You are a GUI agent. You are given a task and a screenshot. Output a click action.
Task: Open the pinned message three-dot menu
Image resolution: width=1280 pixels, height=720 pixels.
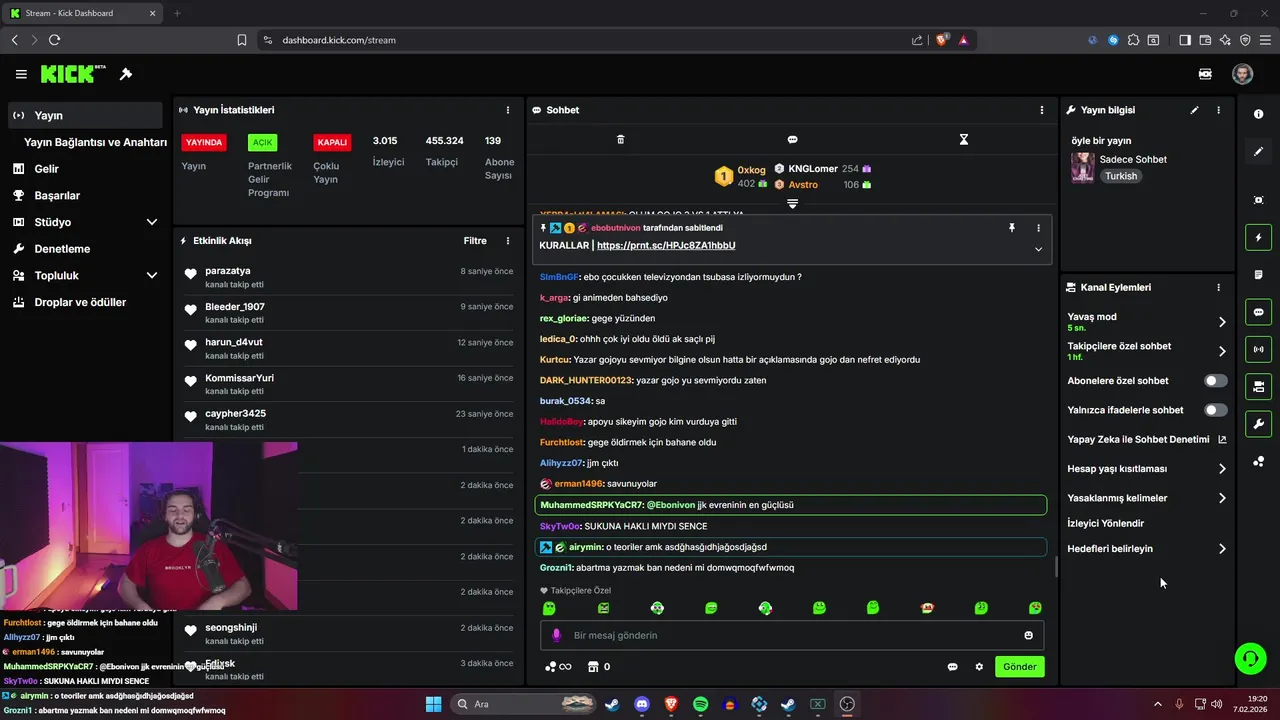pyautogui.click(x=1038, y=228)
